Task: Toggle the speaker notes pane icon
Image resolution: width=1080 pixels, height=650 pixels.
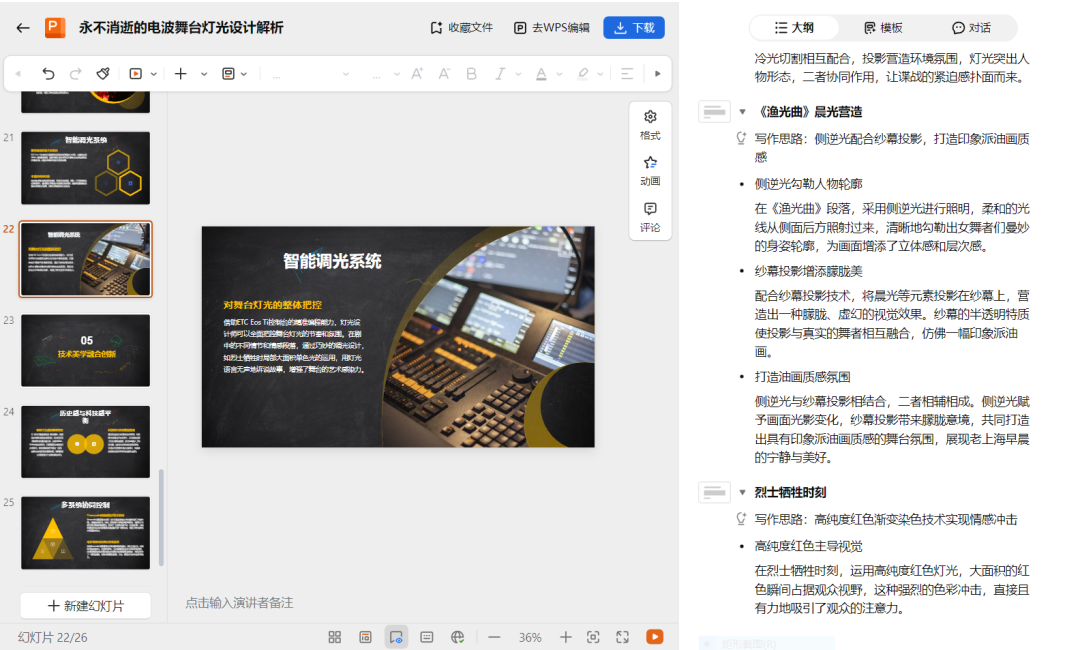Action: (x=427, y=637)
